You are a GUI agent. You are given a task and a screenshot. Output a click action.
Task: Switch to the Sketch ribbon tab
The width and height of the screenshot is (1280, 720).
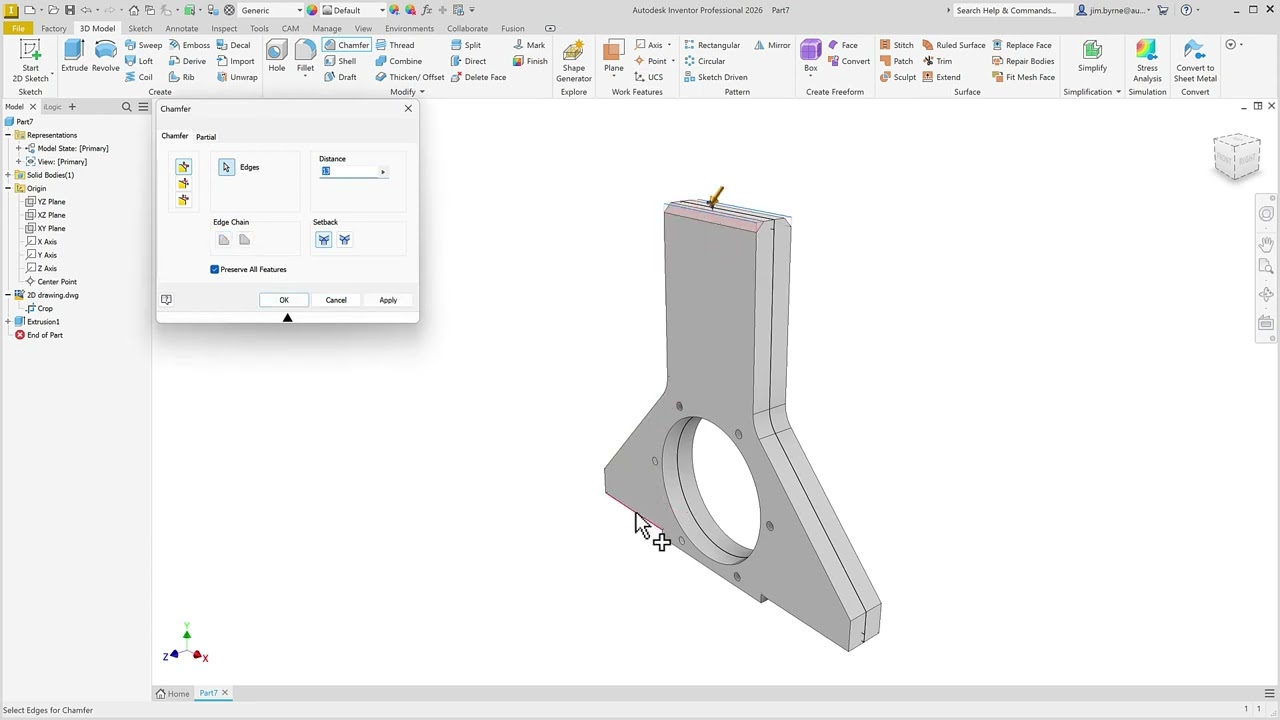point(140,28)
